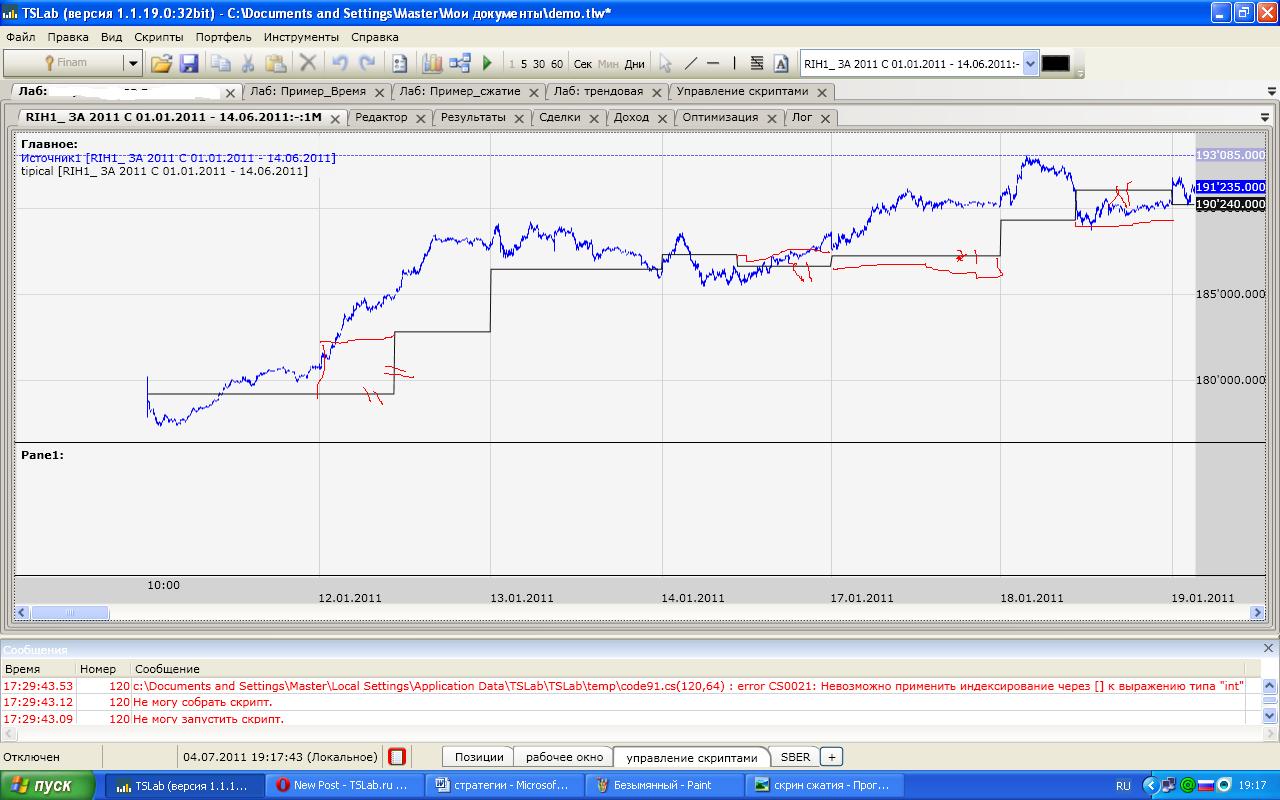Add new workspace with plus button
This screenshot has width=1280, height=800.
click(x=832, y=757)
